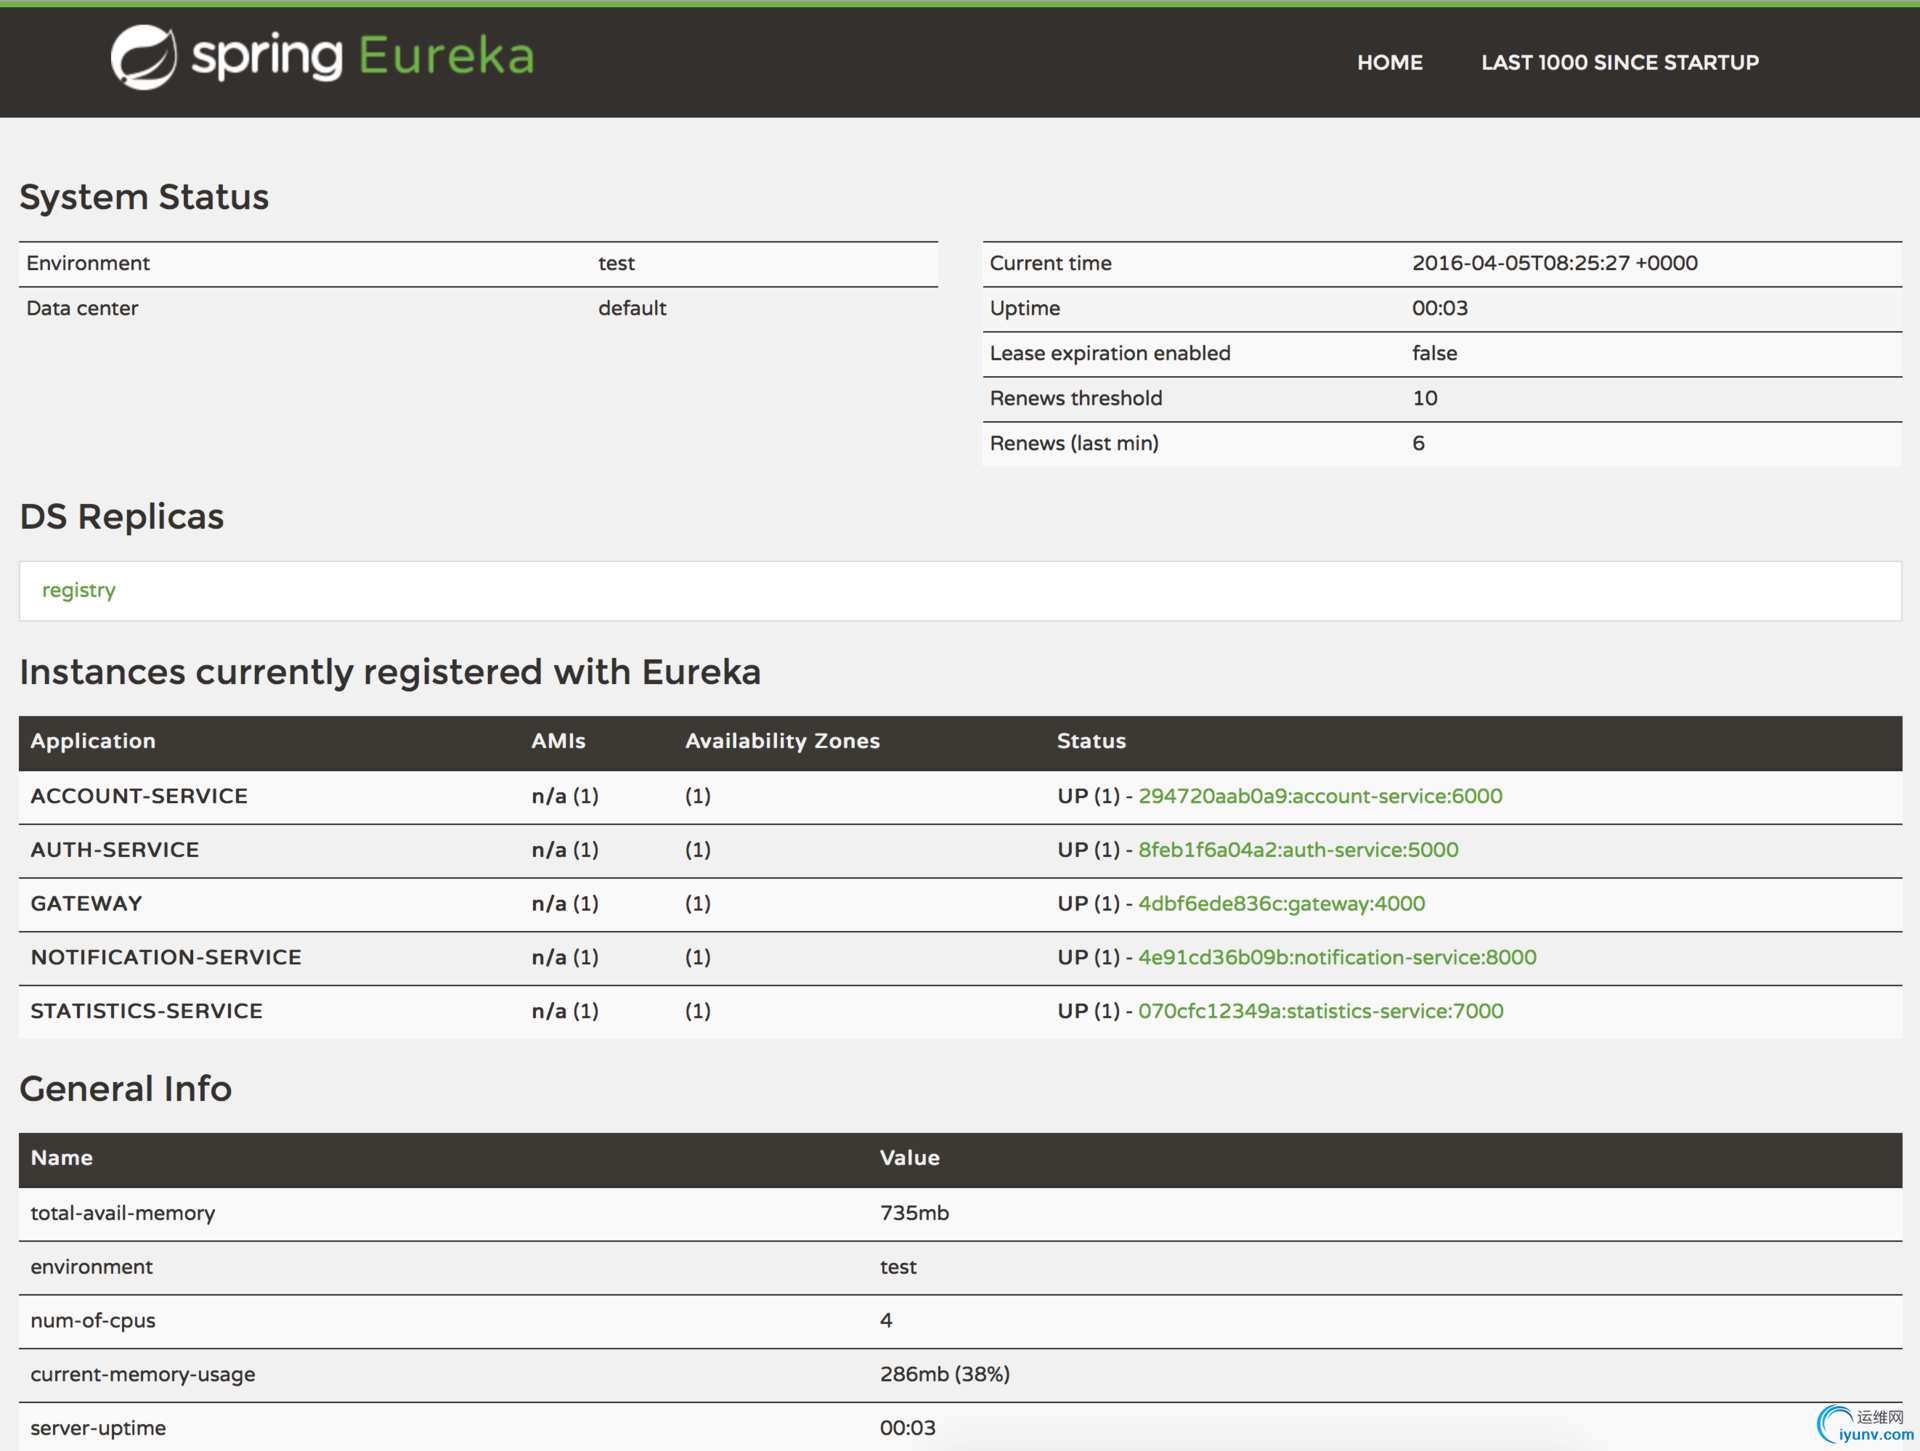The image size is (1920, 1451).
Task: Select the Instances currently registered heading
Action: (x=390, y=672)
